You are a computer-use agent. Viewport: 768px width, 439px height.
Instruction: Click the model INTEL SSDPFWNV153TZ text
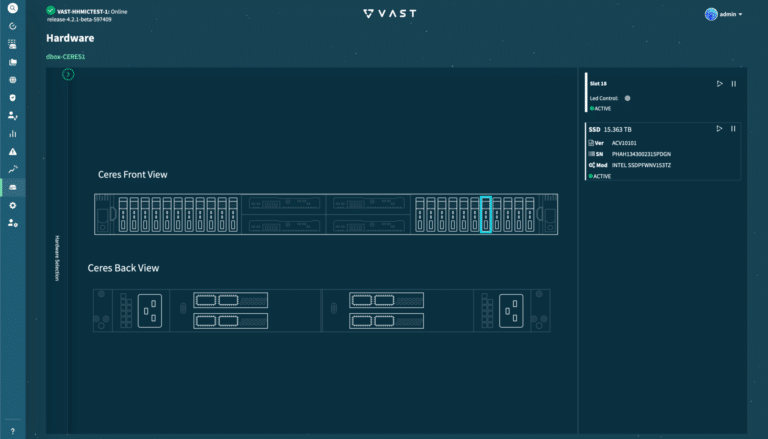point(641,165)
